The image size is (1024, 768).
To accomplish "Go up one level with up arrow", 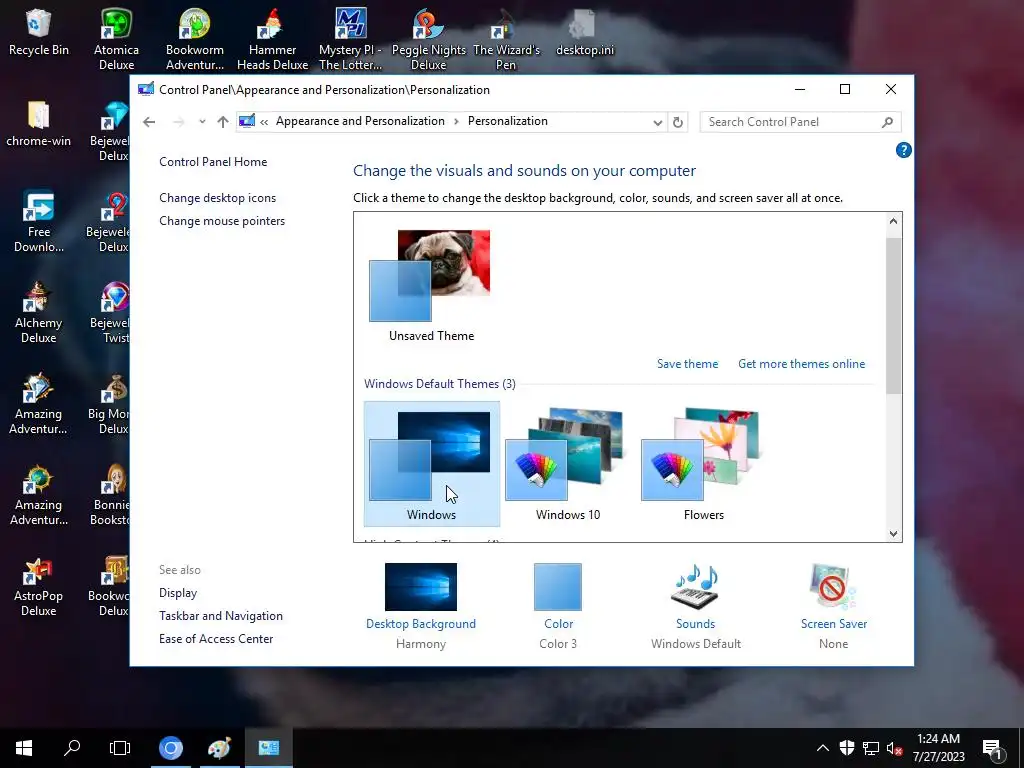I will (223, 122).
